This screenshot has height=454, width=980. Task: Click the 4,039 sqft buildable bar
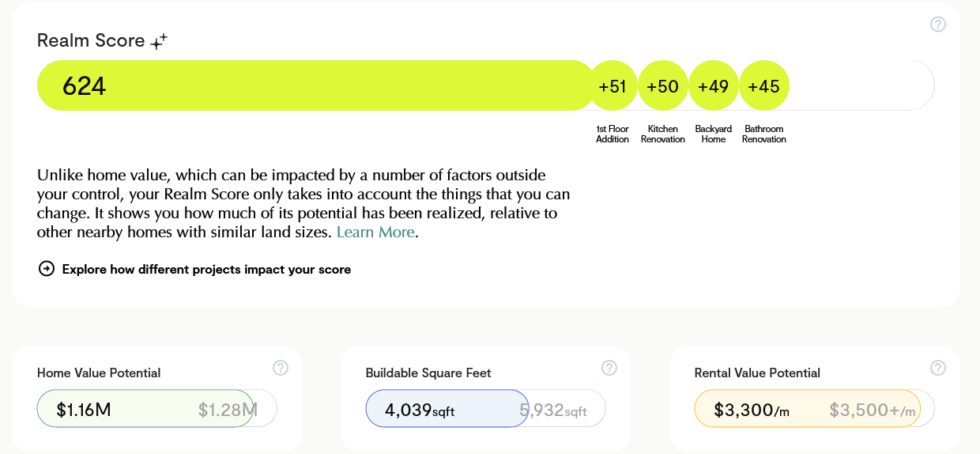pyautogui.click(x=445, y=409)
